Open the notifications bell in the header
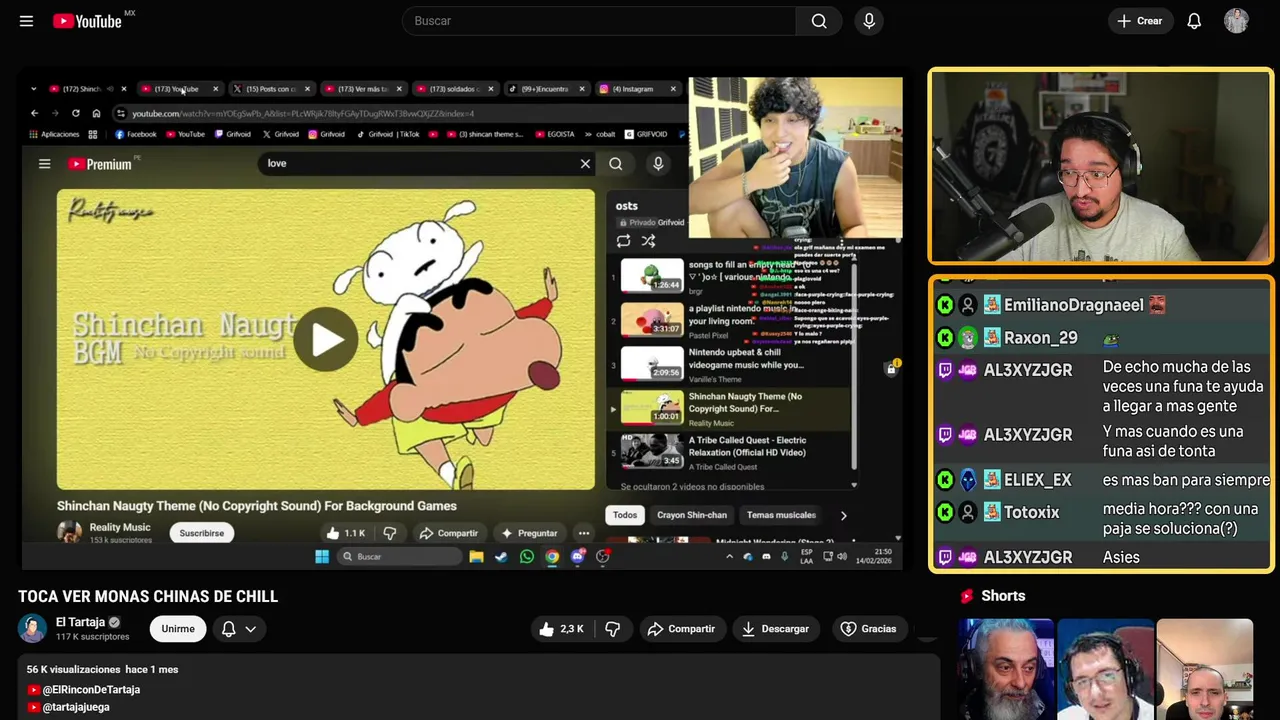This screenshot has height=720, width=1280. [1194, 21]
